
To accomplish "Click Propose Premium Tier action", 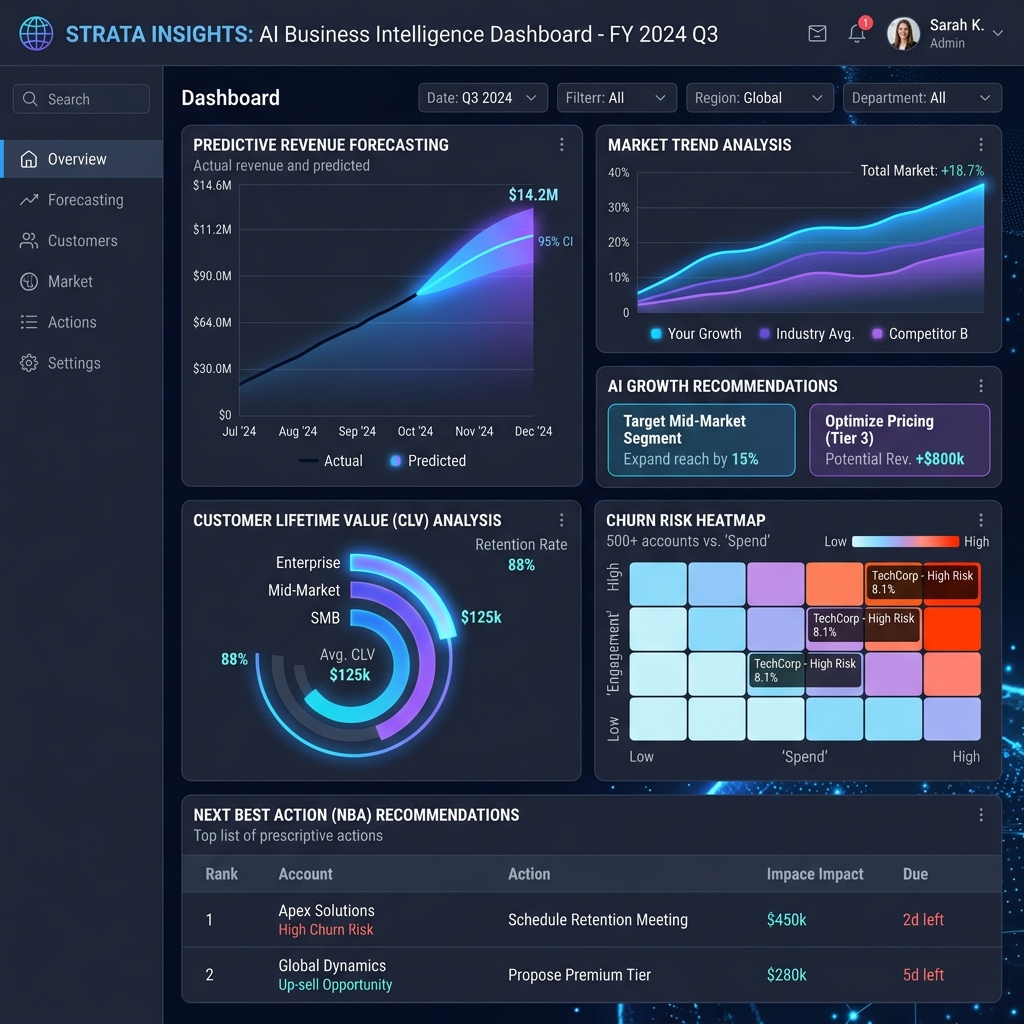I will pyautogui.click(x=579, y=974).
